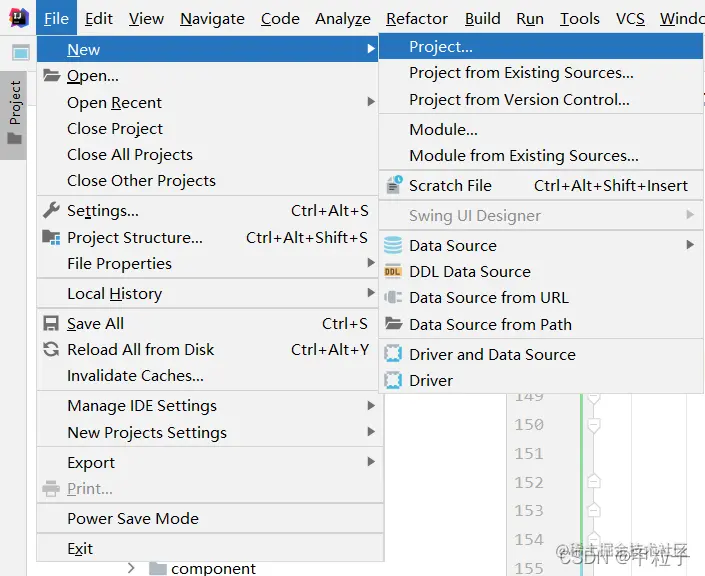Screen dimensions: 705x576
Task: Toggle the fold marker on line 152
Action: coord(593,481)
